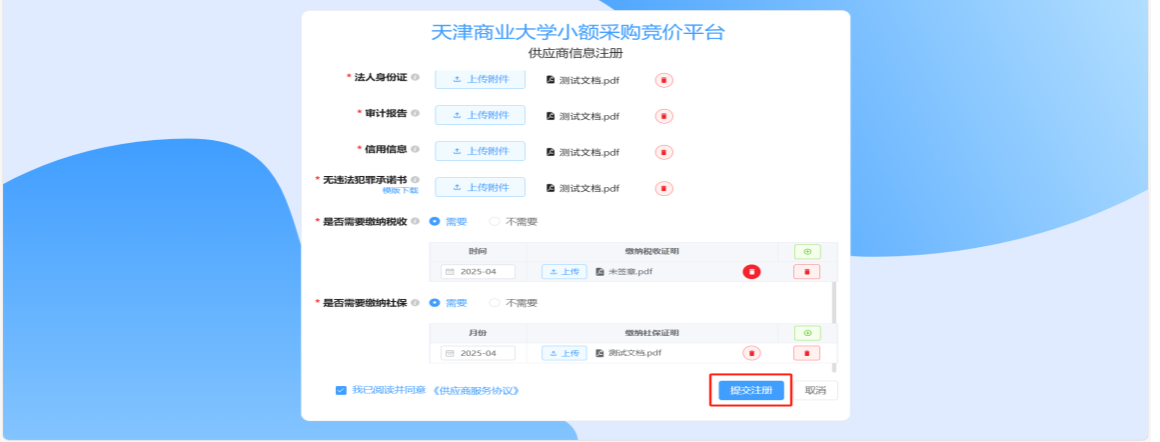Delete the tax certificate table row
The image size is (1160, 442).
[x=807, y=272]
